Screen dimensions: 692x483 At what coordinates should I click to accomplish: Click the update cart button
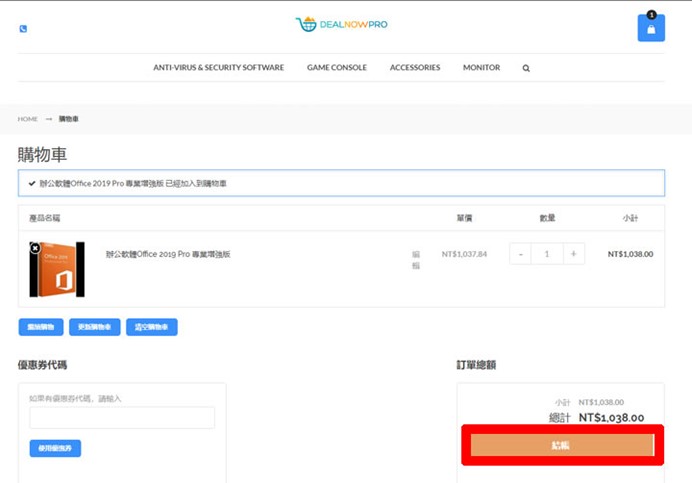click(x=95, y=327)
